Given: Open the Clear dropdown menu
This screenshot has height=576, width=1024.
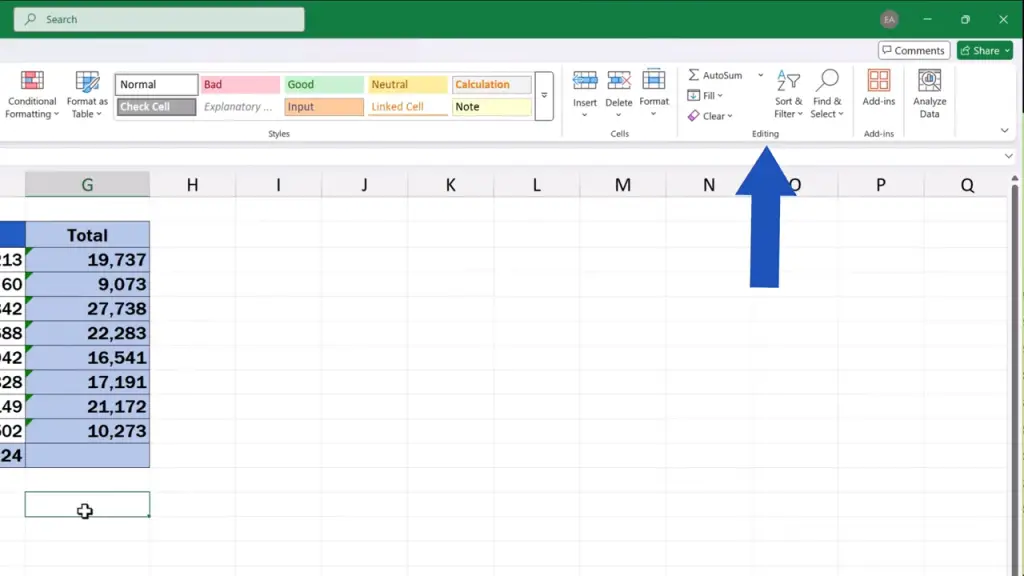Looking at the screenshot, I should [712, 116].
